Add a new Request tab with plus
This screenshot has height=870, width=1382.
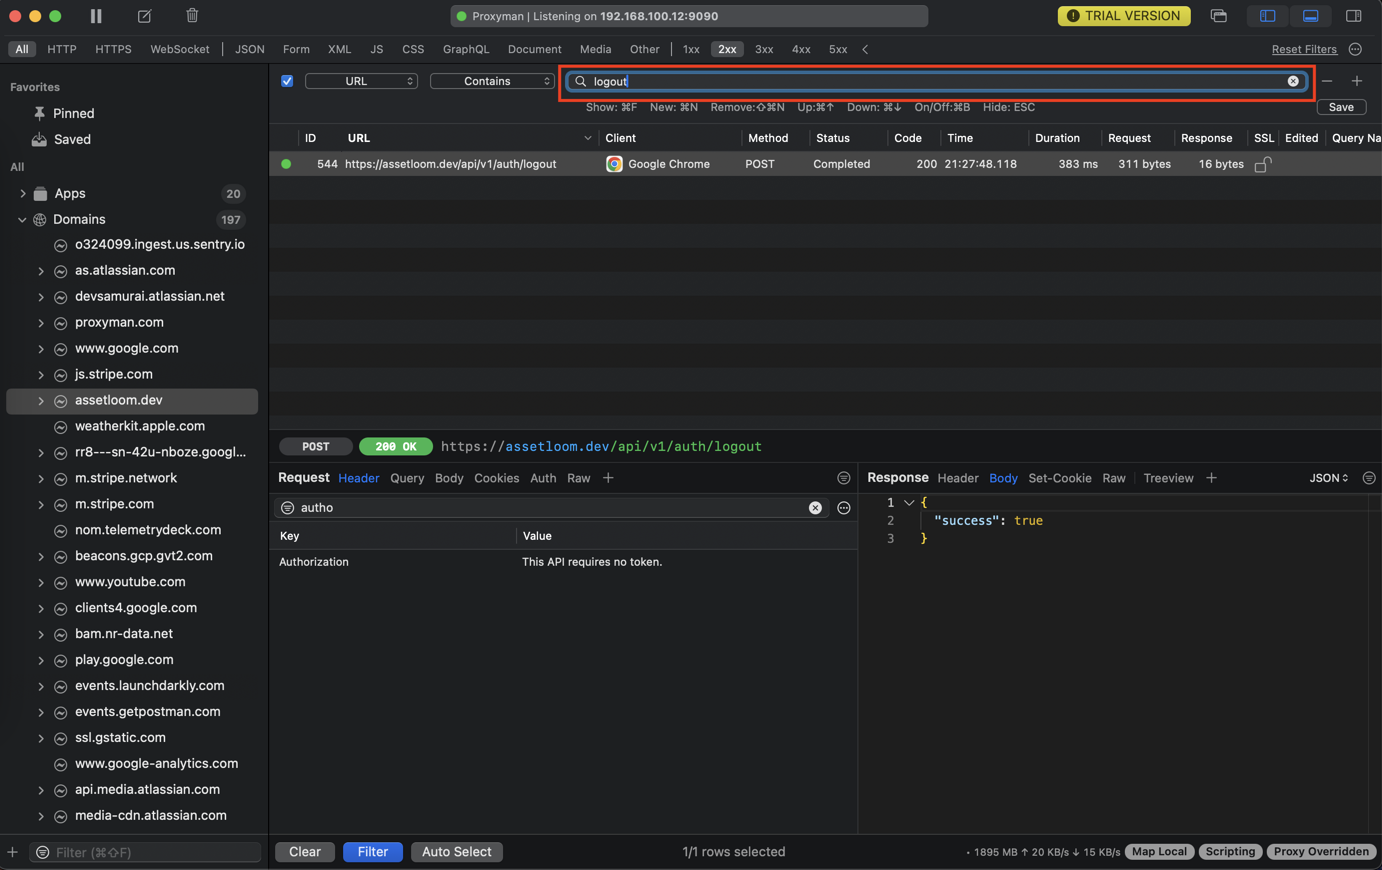(608, 478)
